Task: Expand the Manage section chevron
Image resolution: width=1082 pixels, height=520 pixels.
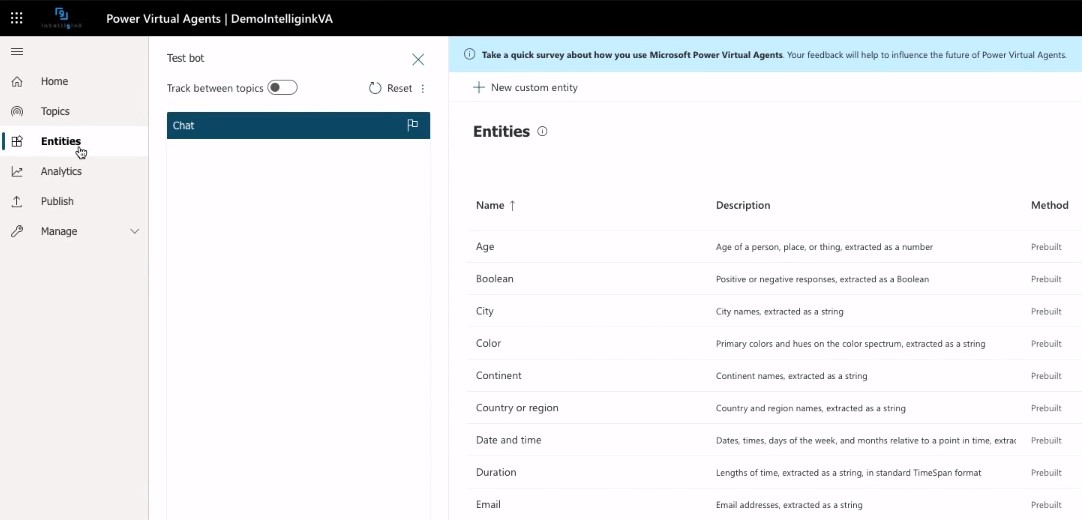Action: (135, 231)
